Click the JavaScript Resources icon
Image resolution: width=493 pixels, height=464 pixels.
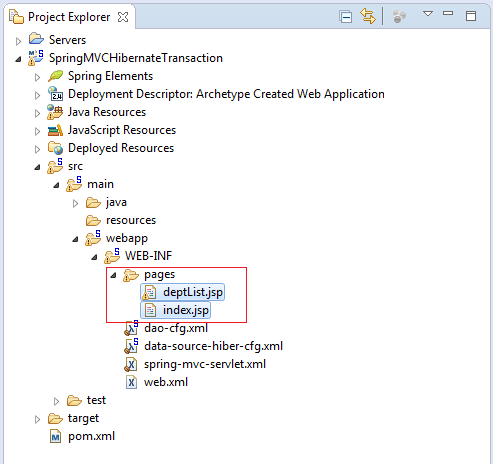click(x=55, y=130)
